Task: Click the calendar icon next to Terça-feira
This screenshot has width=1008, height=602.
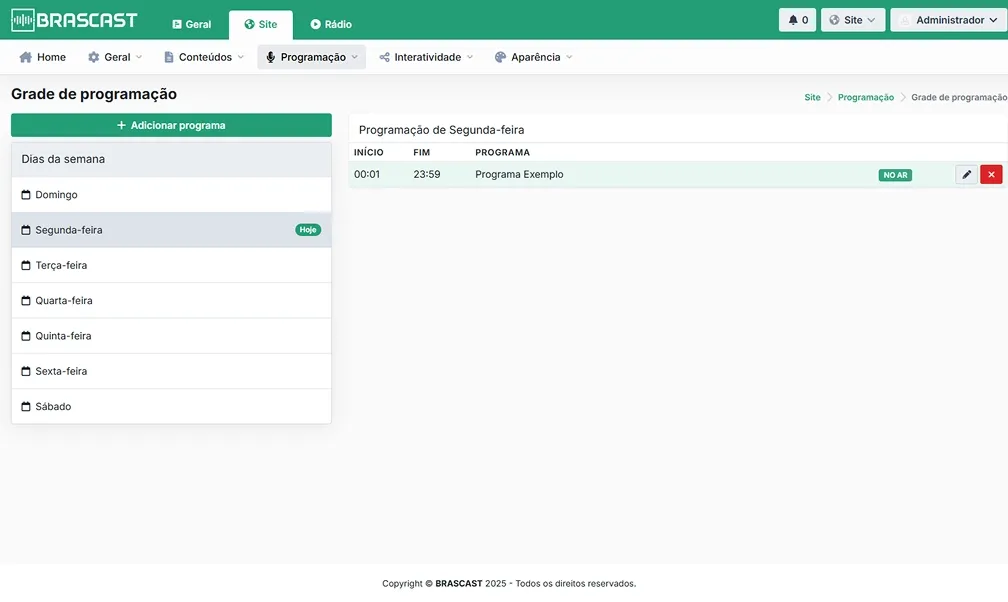Action: tap(26, 265)
